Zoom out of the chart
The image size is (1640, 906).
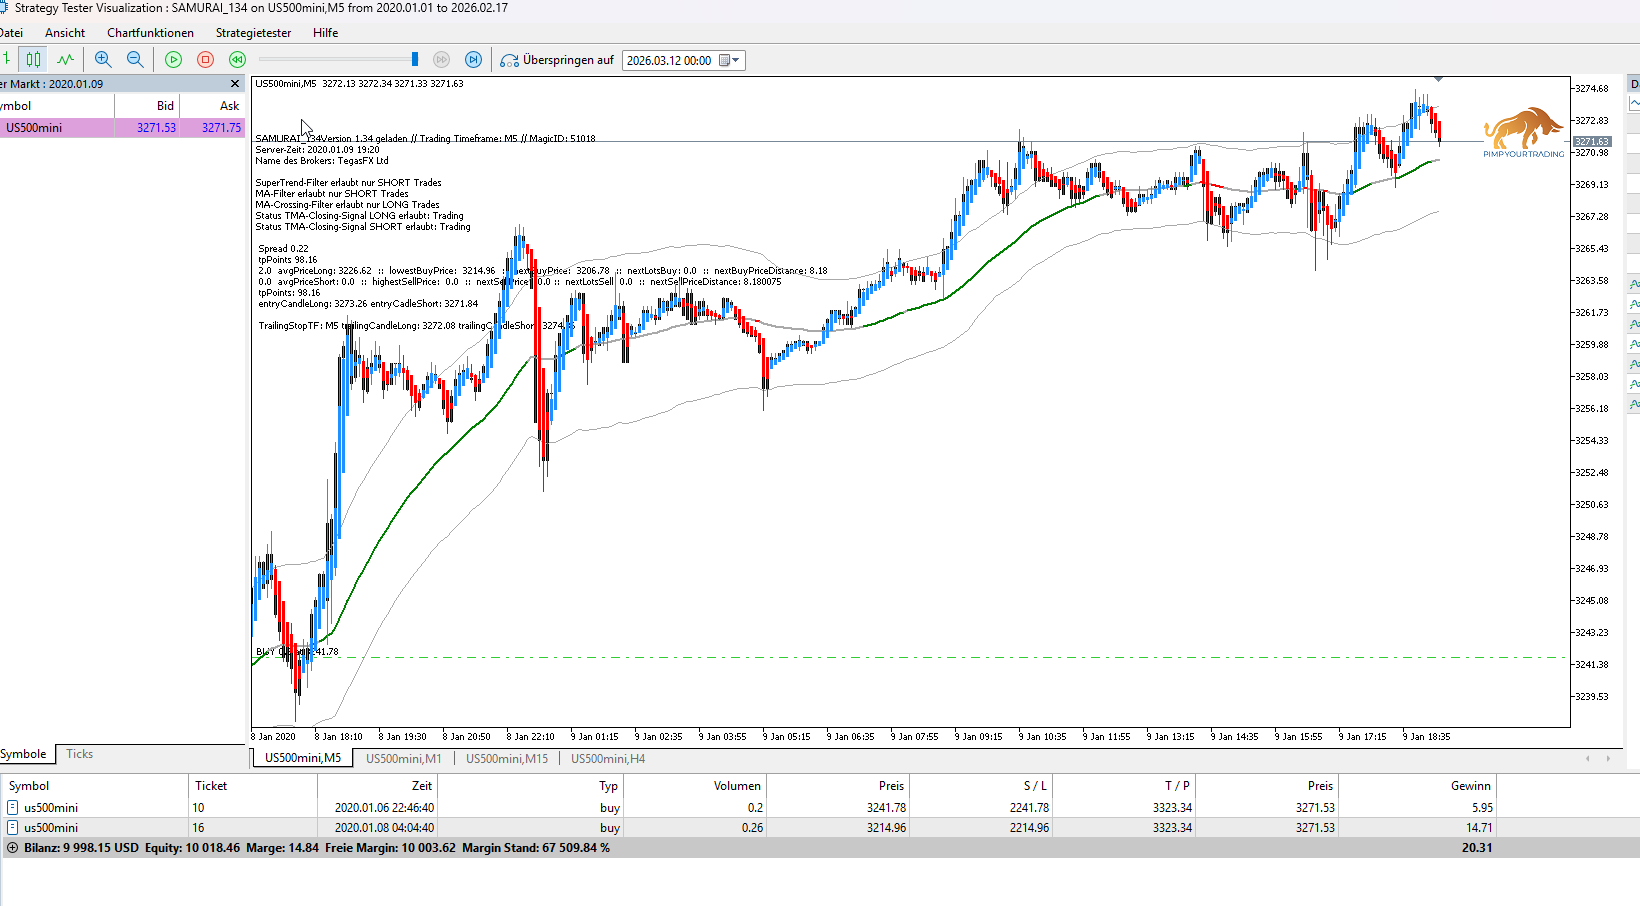(135, 60)
